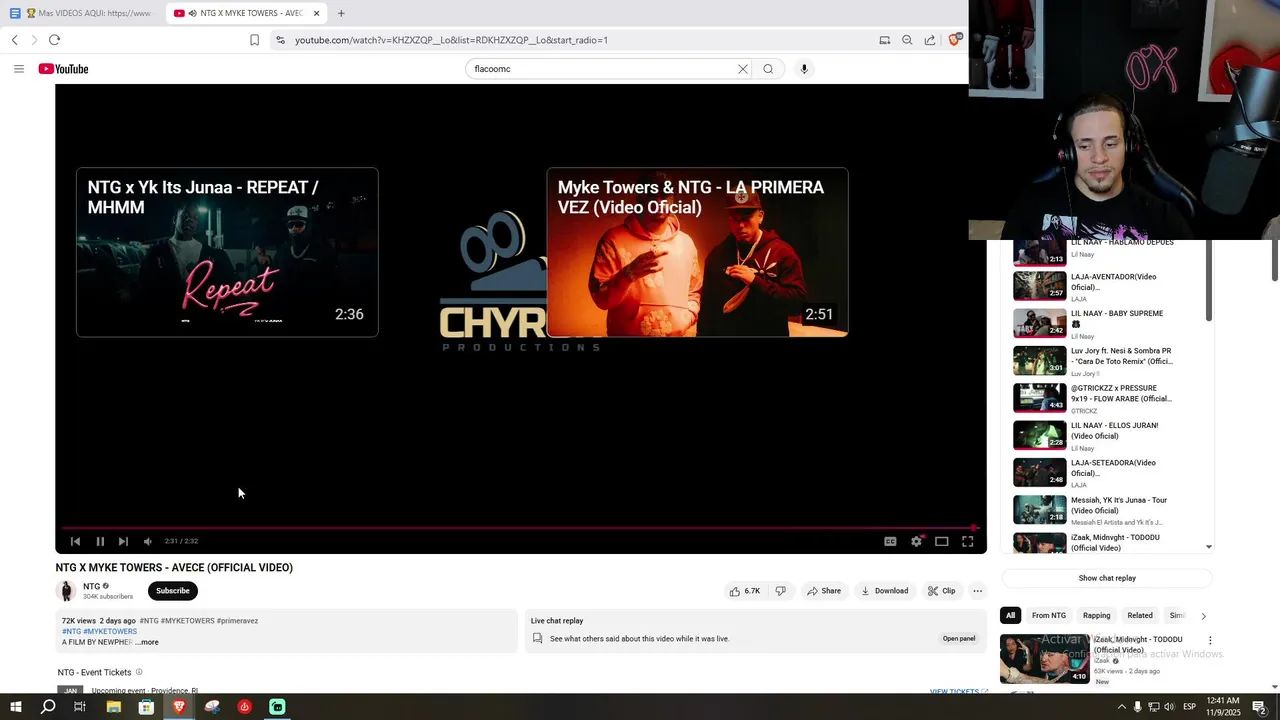Open Brave Shields icon
1280x720 pixels.
pos(954,40)
